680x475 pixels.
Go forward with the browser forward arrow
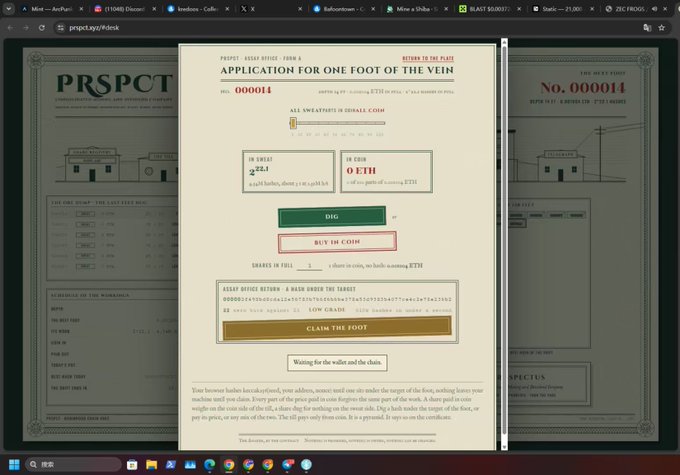(26, 28)
